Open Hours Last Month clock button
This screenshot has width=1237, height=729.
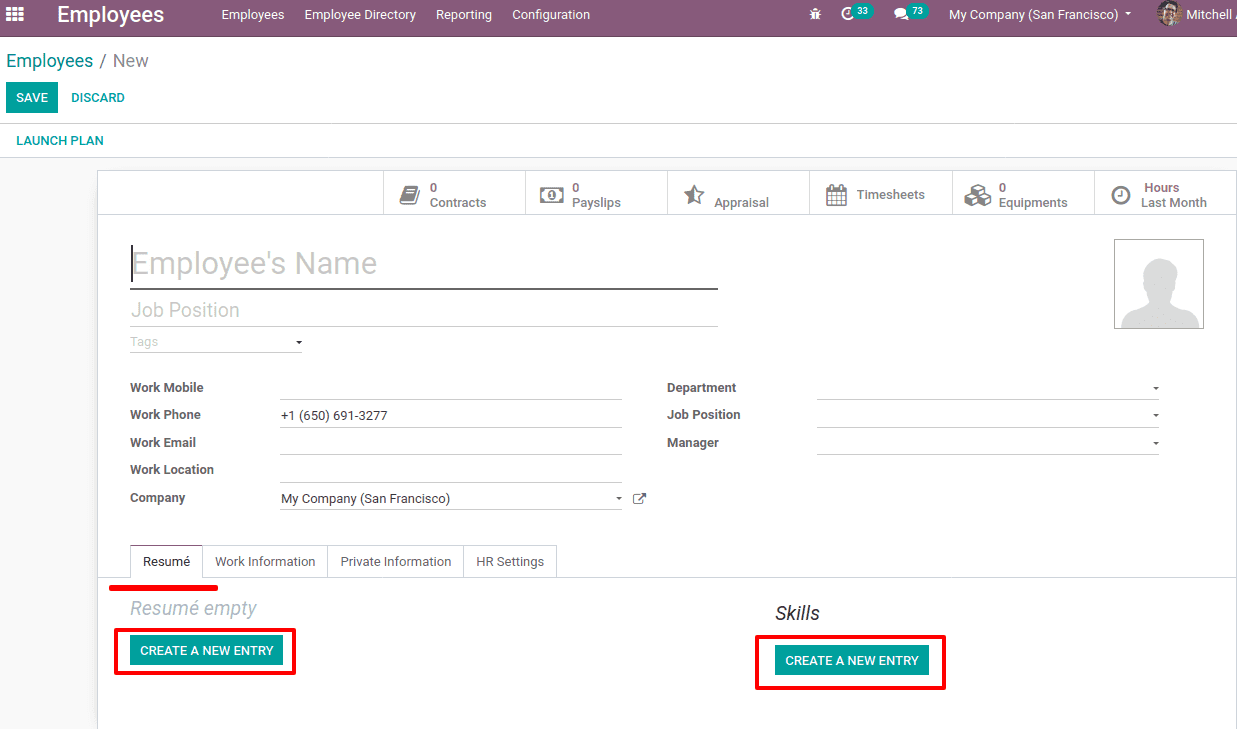tap(1164, 194)
